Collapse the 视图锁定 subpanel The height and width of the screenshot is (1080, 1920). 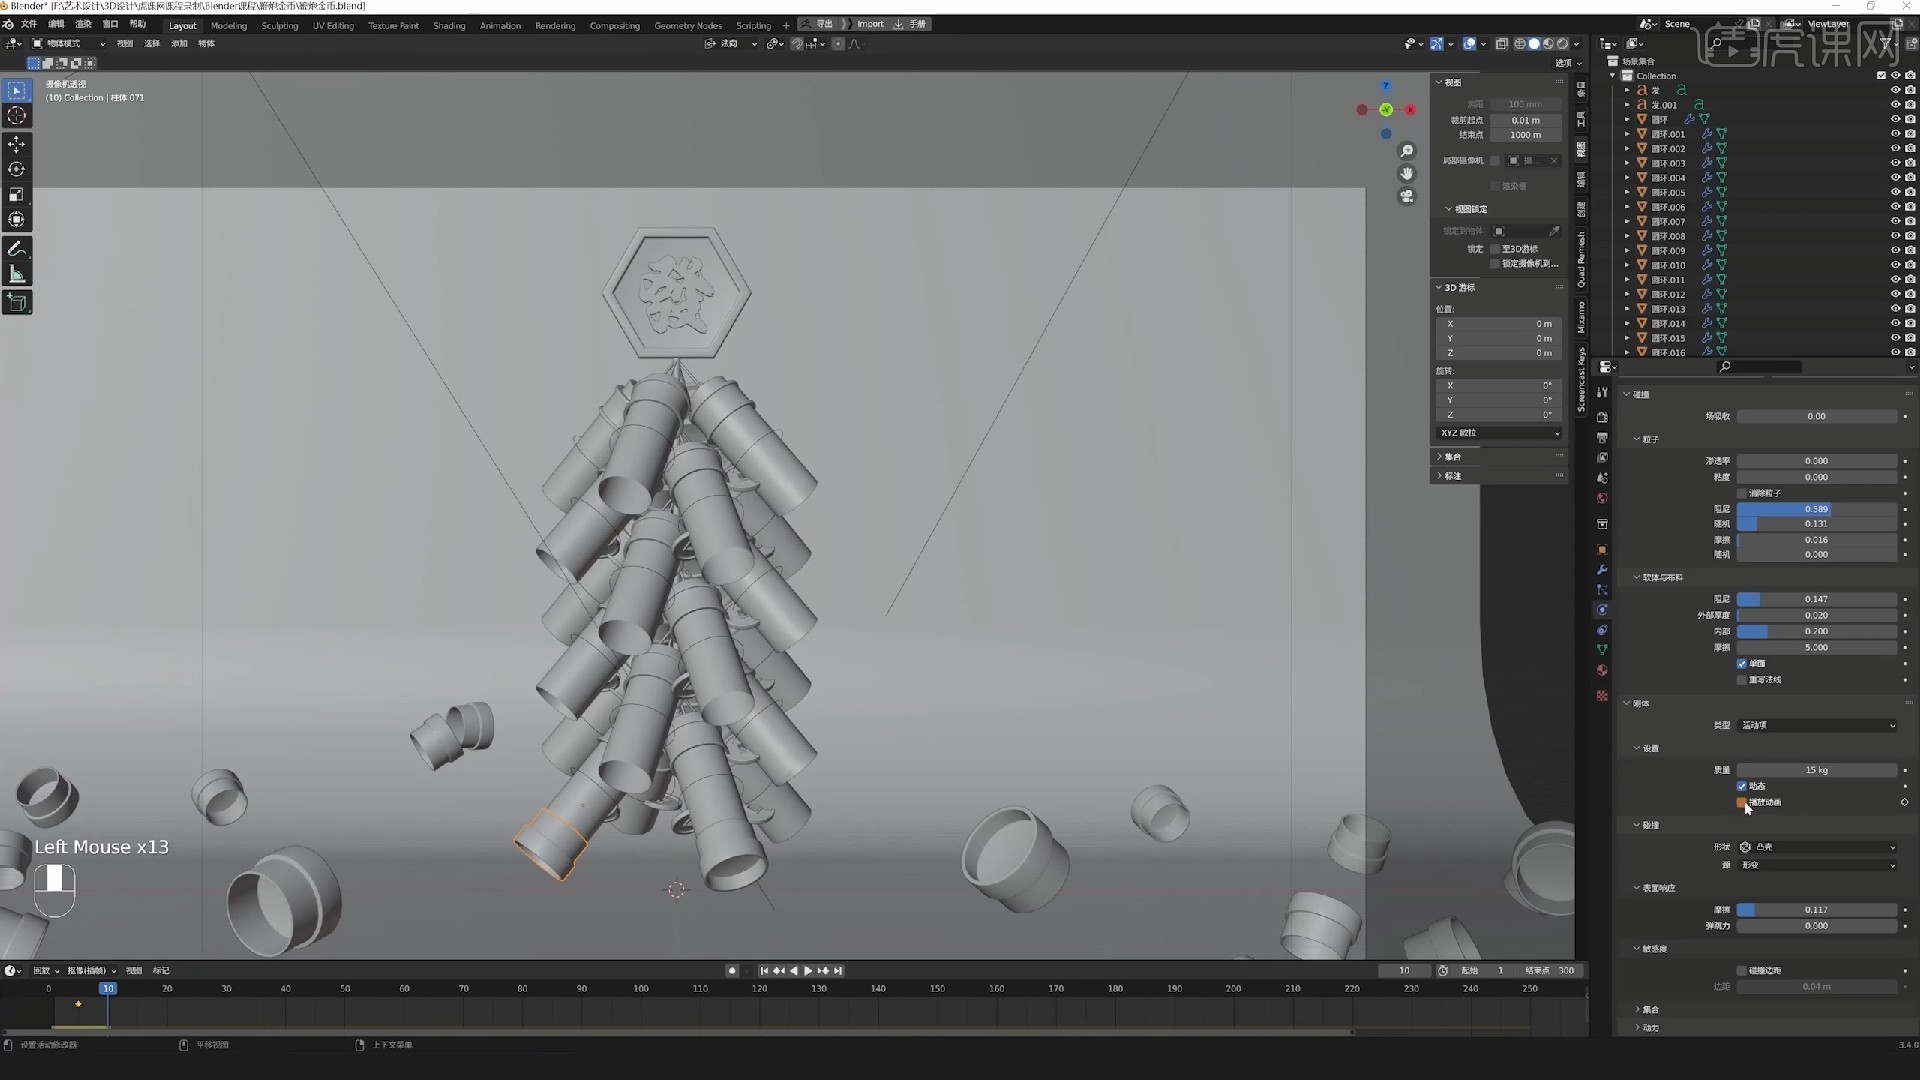pos(1449,209)
